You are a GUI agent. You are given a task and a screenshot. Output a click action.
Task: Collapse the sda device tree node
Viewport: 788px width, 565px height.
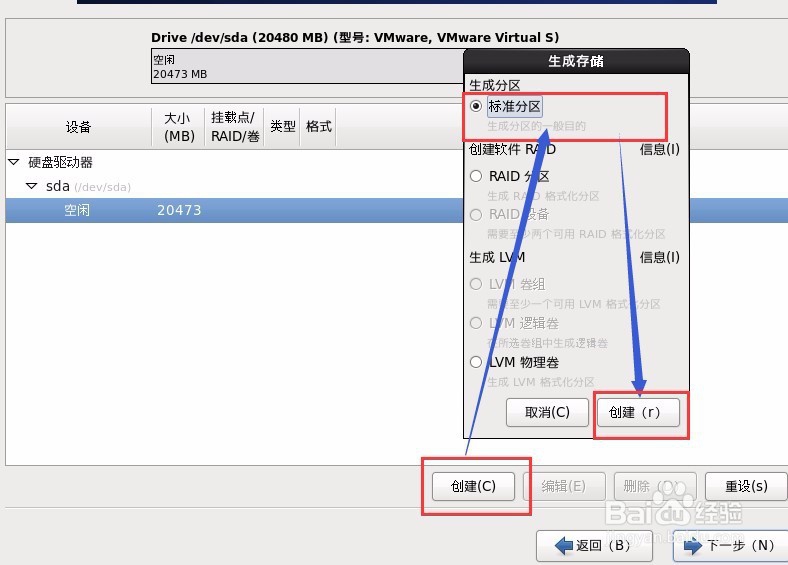31,186
